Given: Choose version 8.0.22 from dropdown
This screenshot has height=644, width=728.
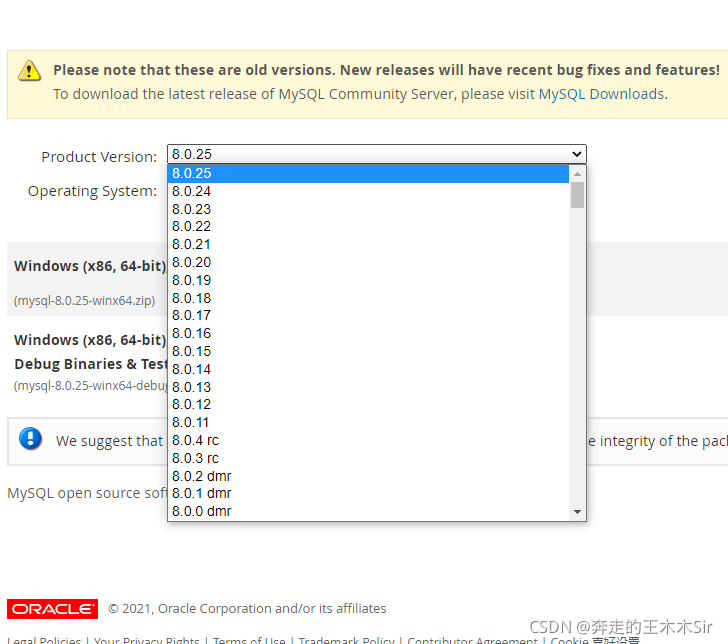Looking at the screenshot, I should tap(368, 227).
